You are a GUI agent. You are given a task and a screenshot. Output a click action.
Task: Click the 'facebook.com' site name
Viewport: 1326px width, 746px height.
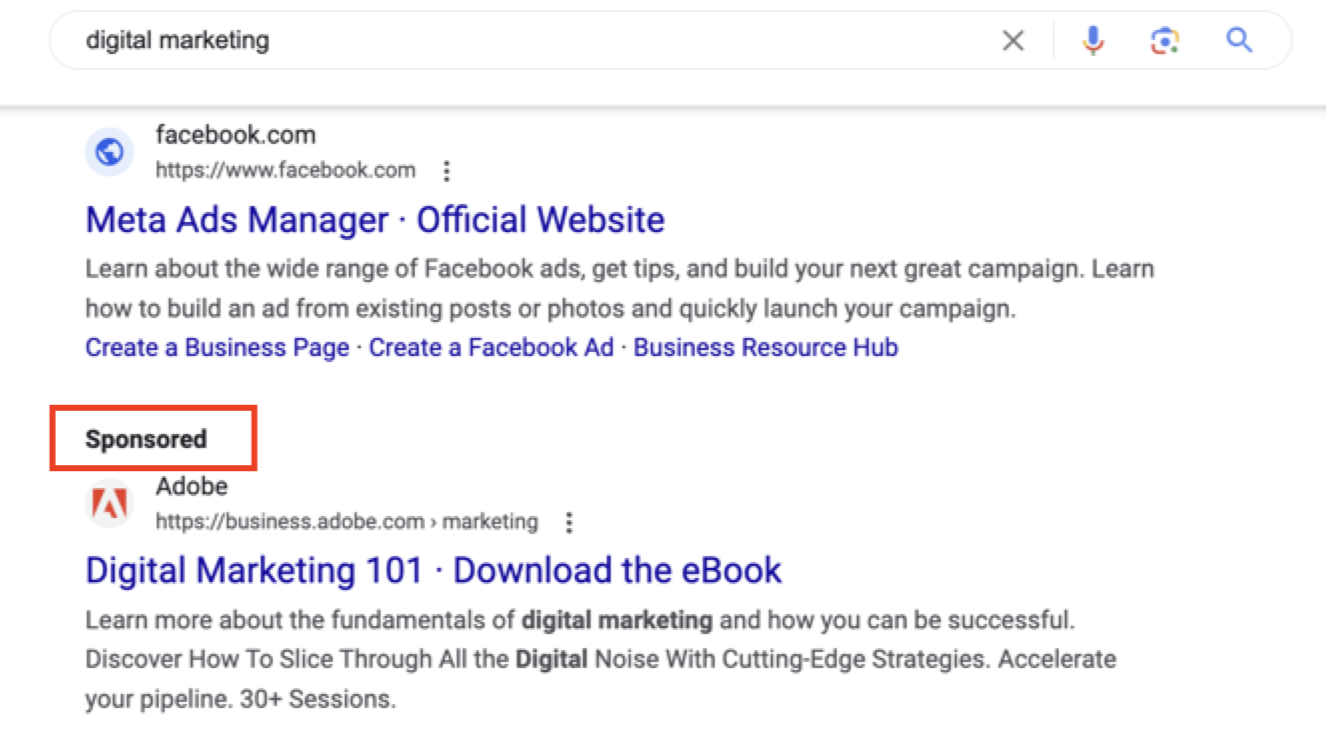point(235,135)
